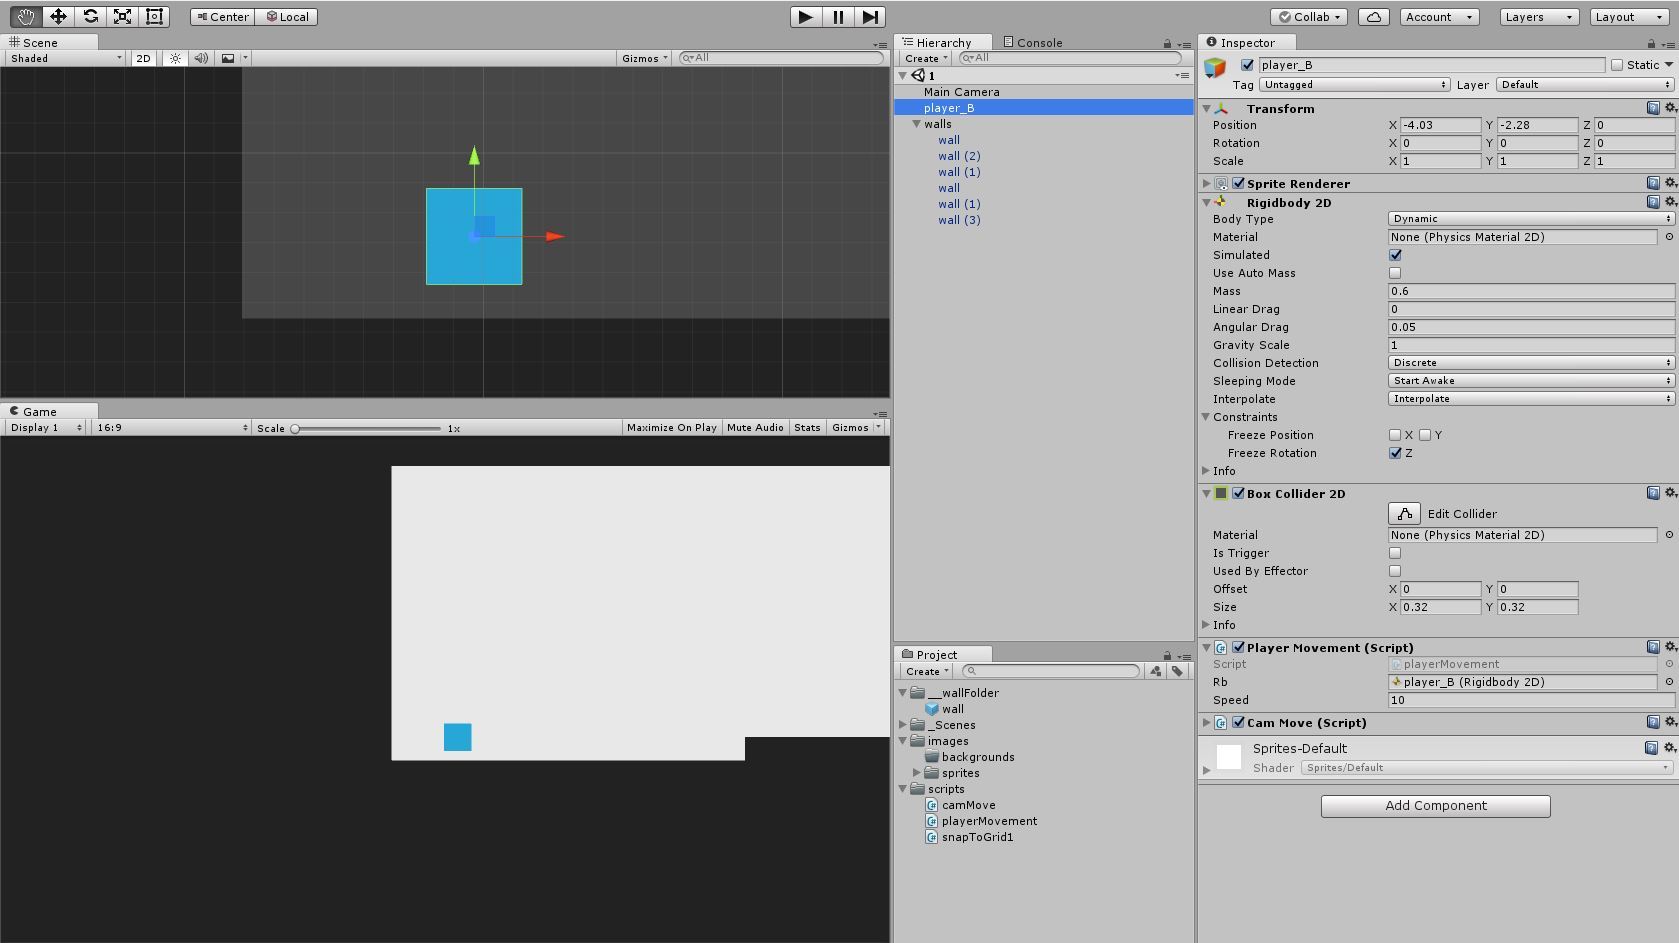Select the Scale tool

(122, 16)
